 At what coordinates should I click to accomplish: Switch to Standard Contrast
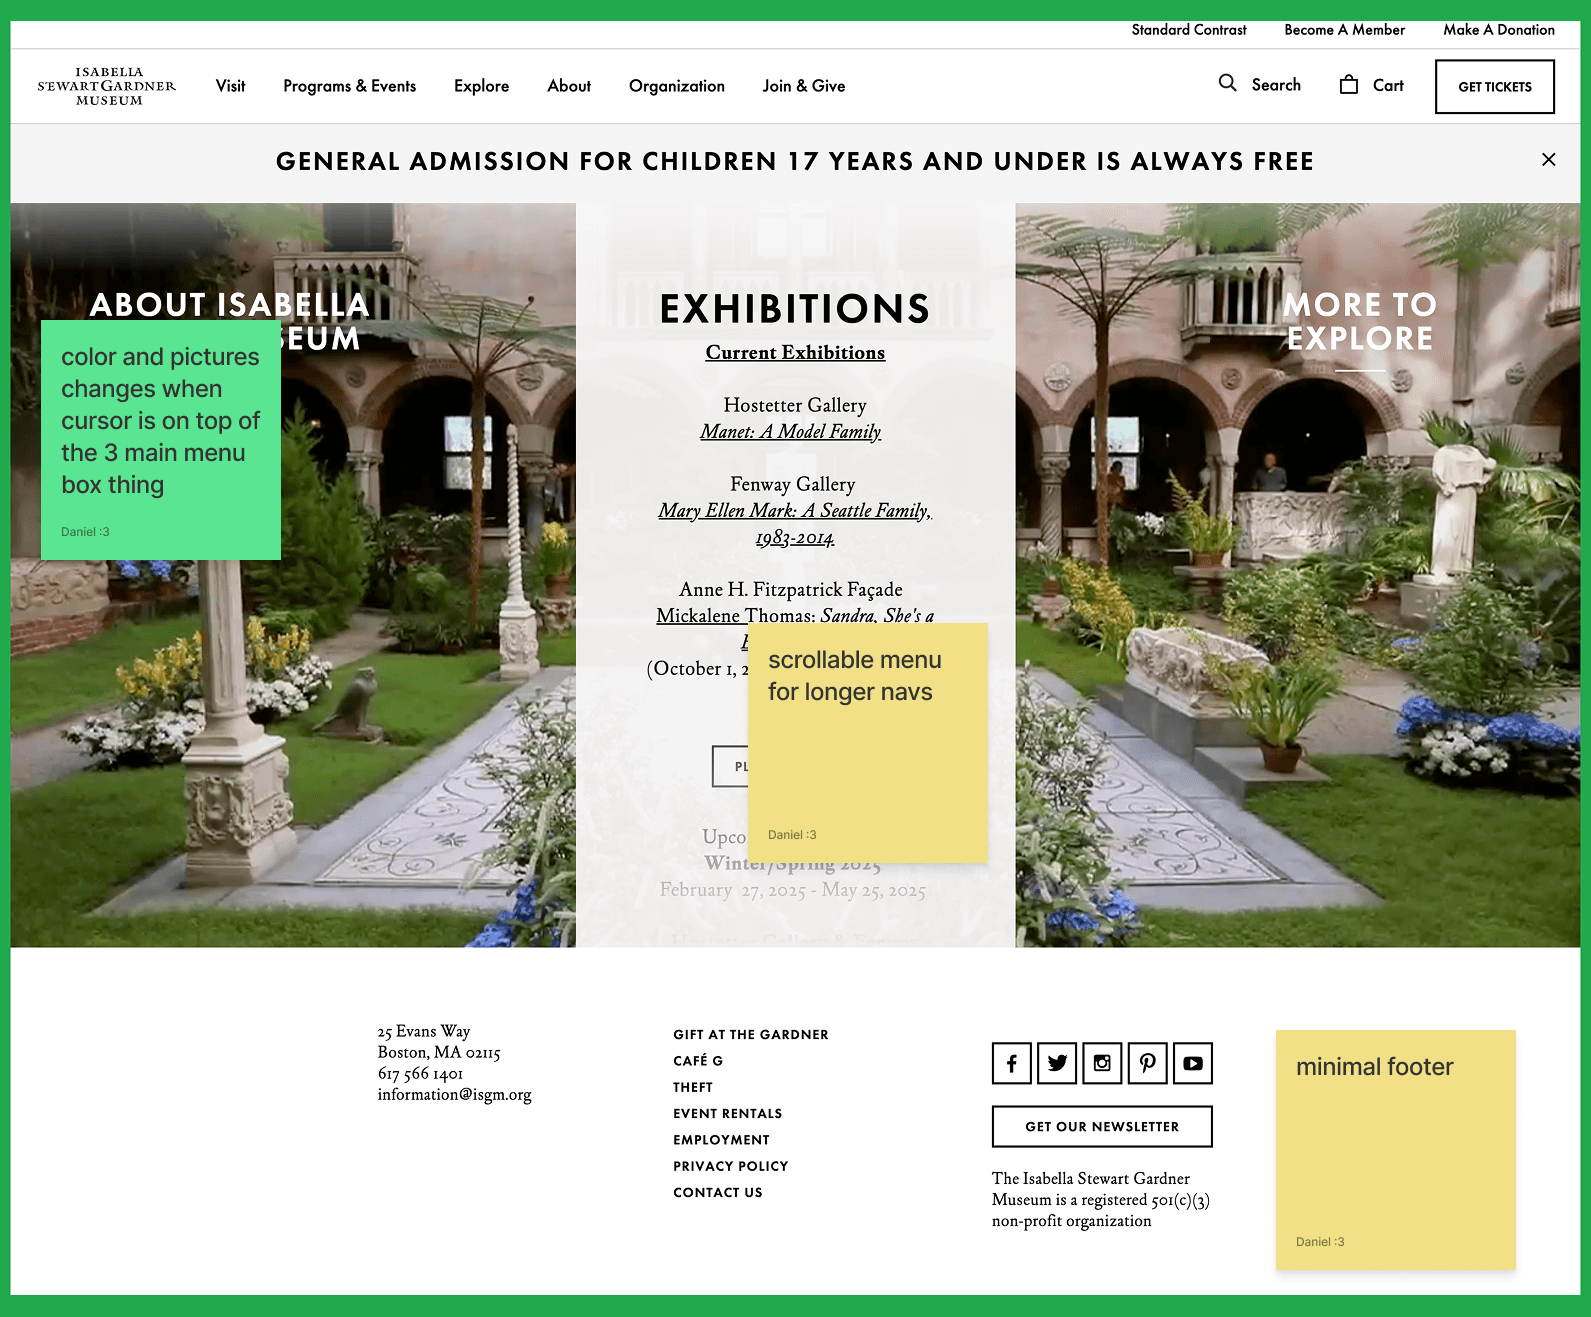(1189, 30)
